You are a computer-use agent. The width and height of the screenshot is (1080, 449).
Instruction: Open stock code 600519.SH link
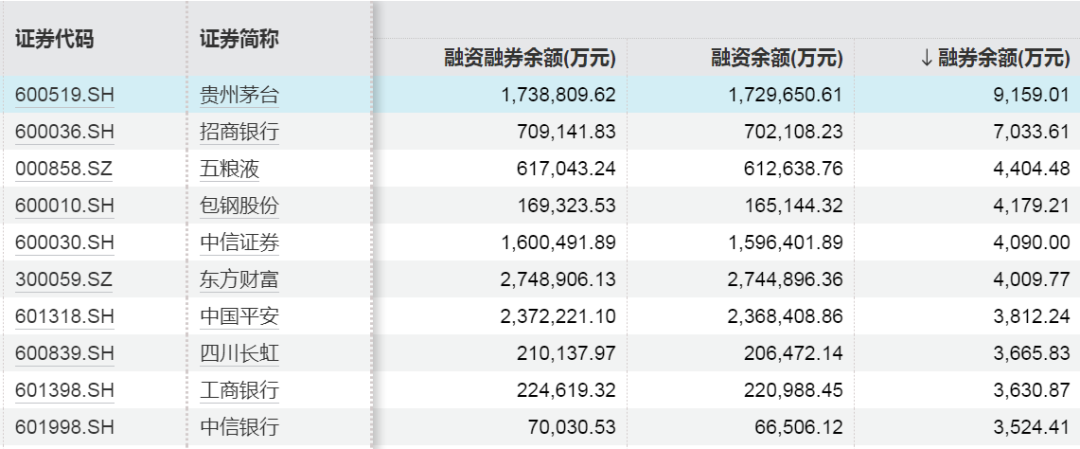[x=65, y=96]
